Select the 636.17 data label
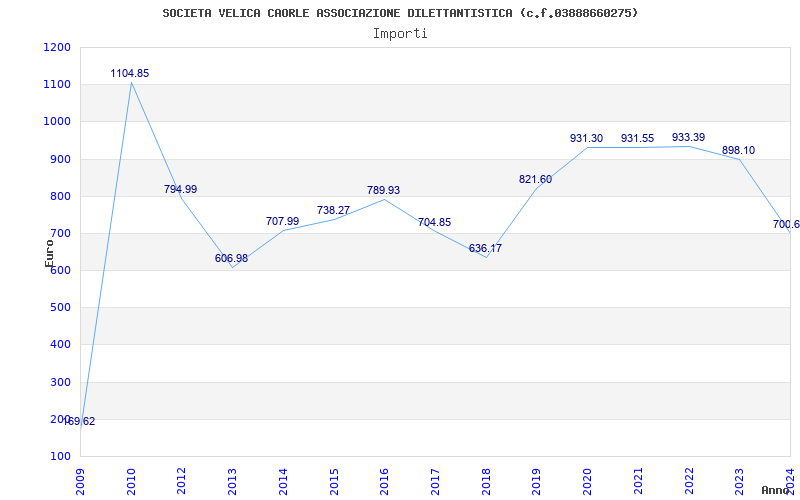This screenshot has width=800, height=500. [485, 248]
